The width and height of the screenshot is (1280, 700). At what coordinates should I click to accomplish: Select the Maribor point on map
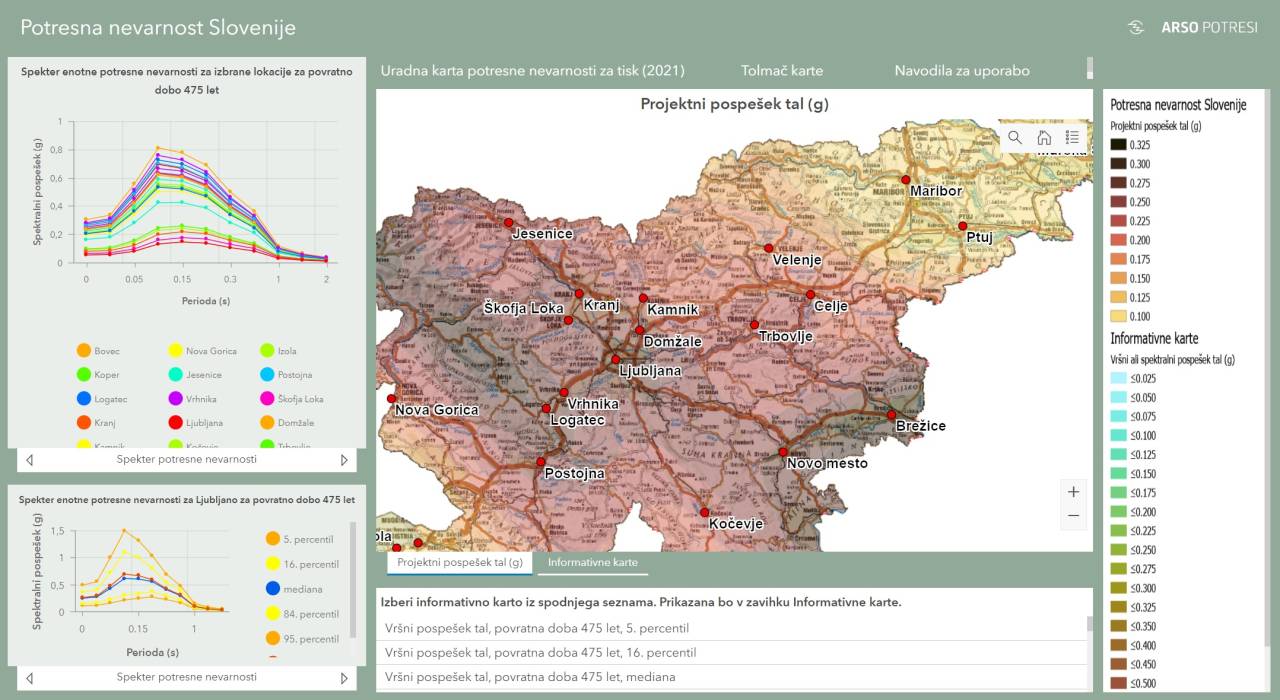coord(906,180)
